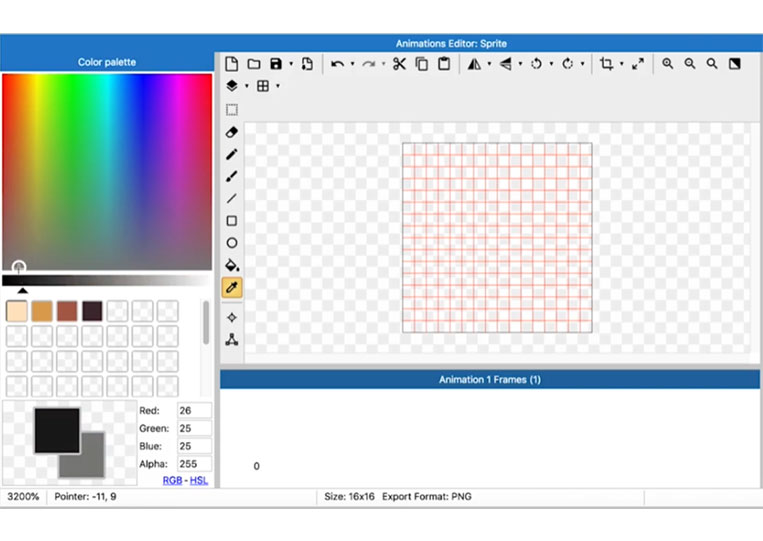This screenshot has width=763, height=541.
Task: Select the Eraser tool
Action: (x=232, y=132)
